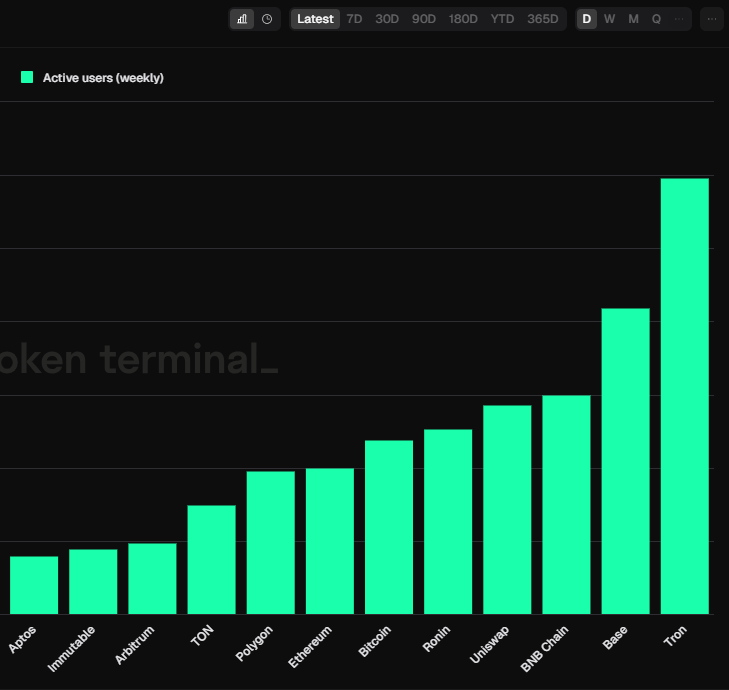This screenshot has height=690, width=729.
Task: Set granularity to W (weekly)
Action: (x=610, y=19)
